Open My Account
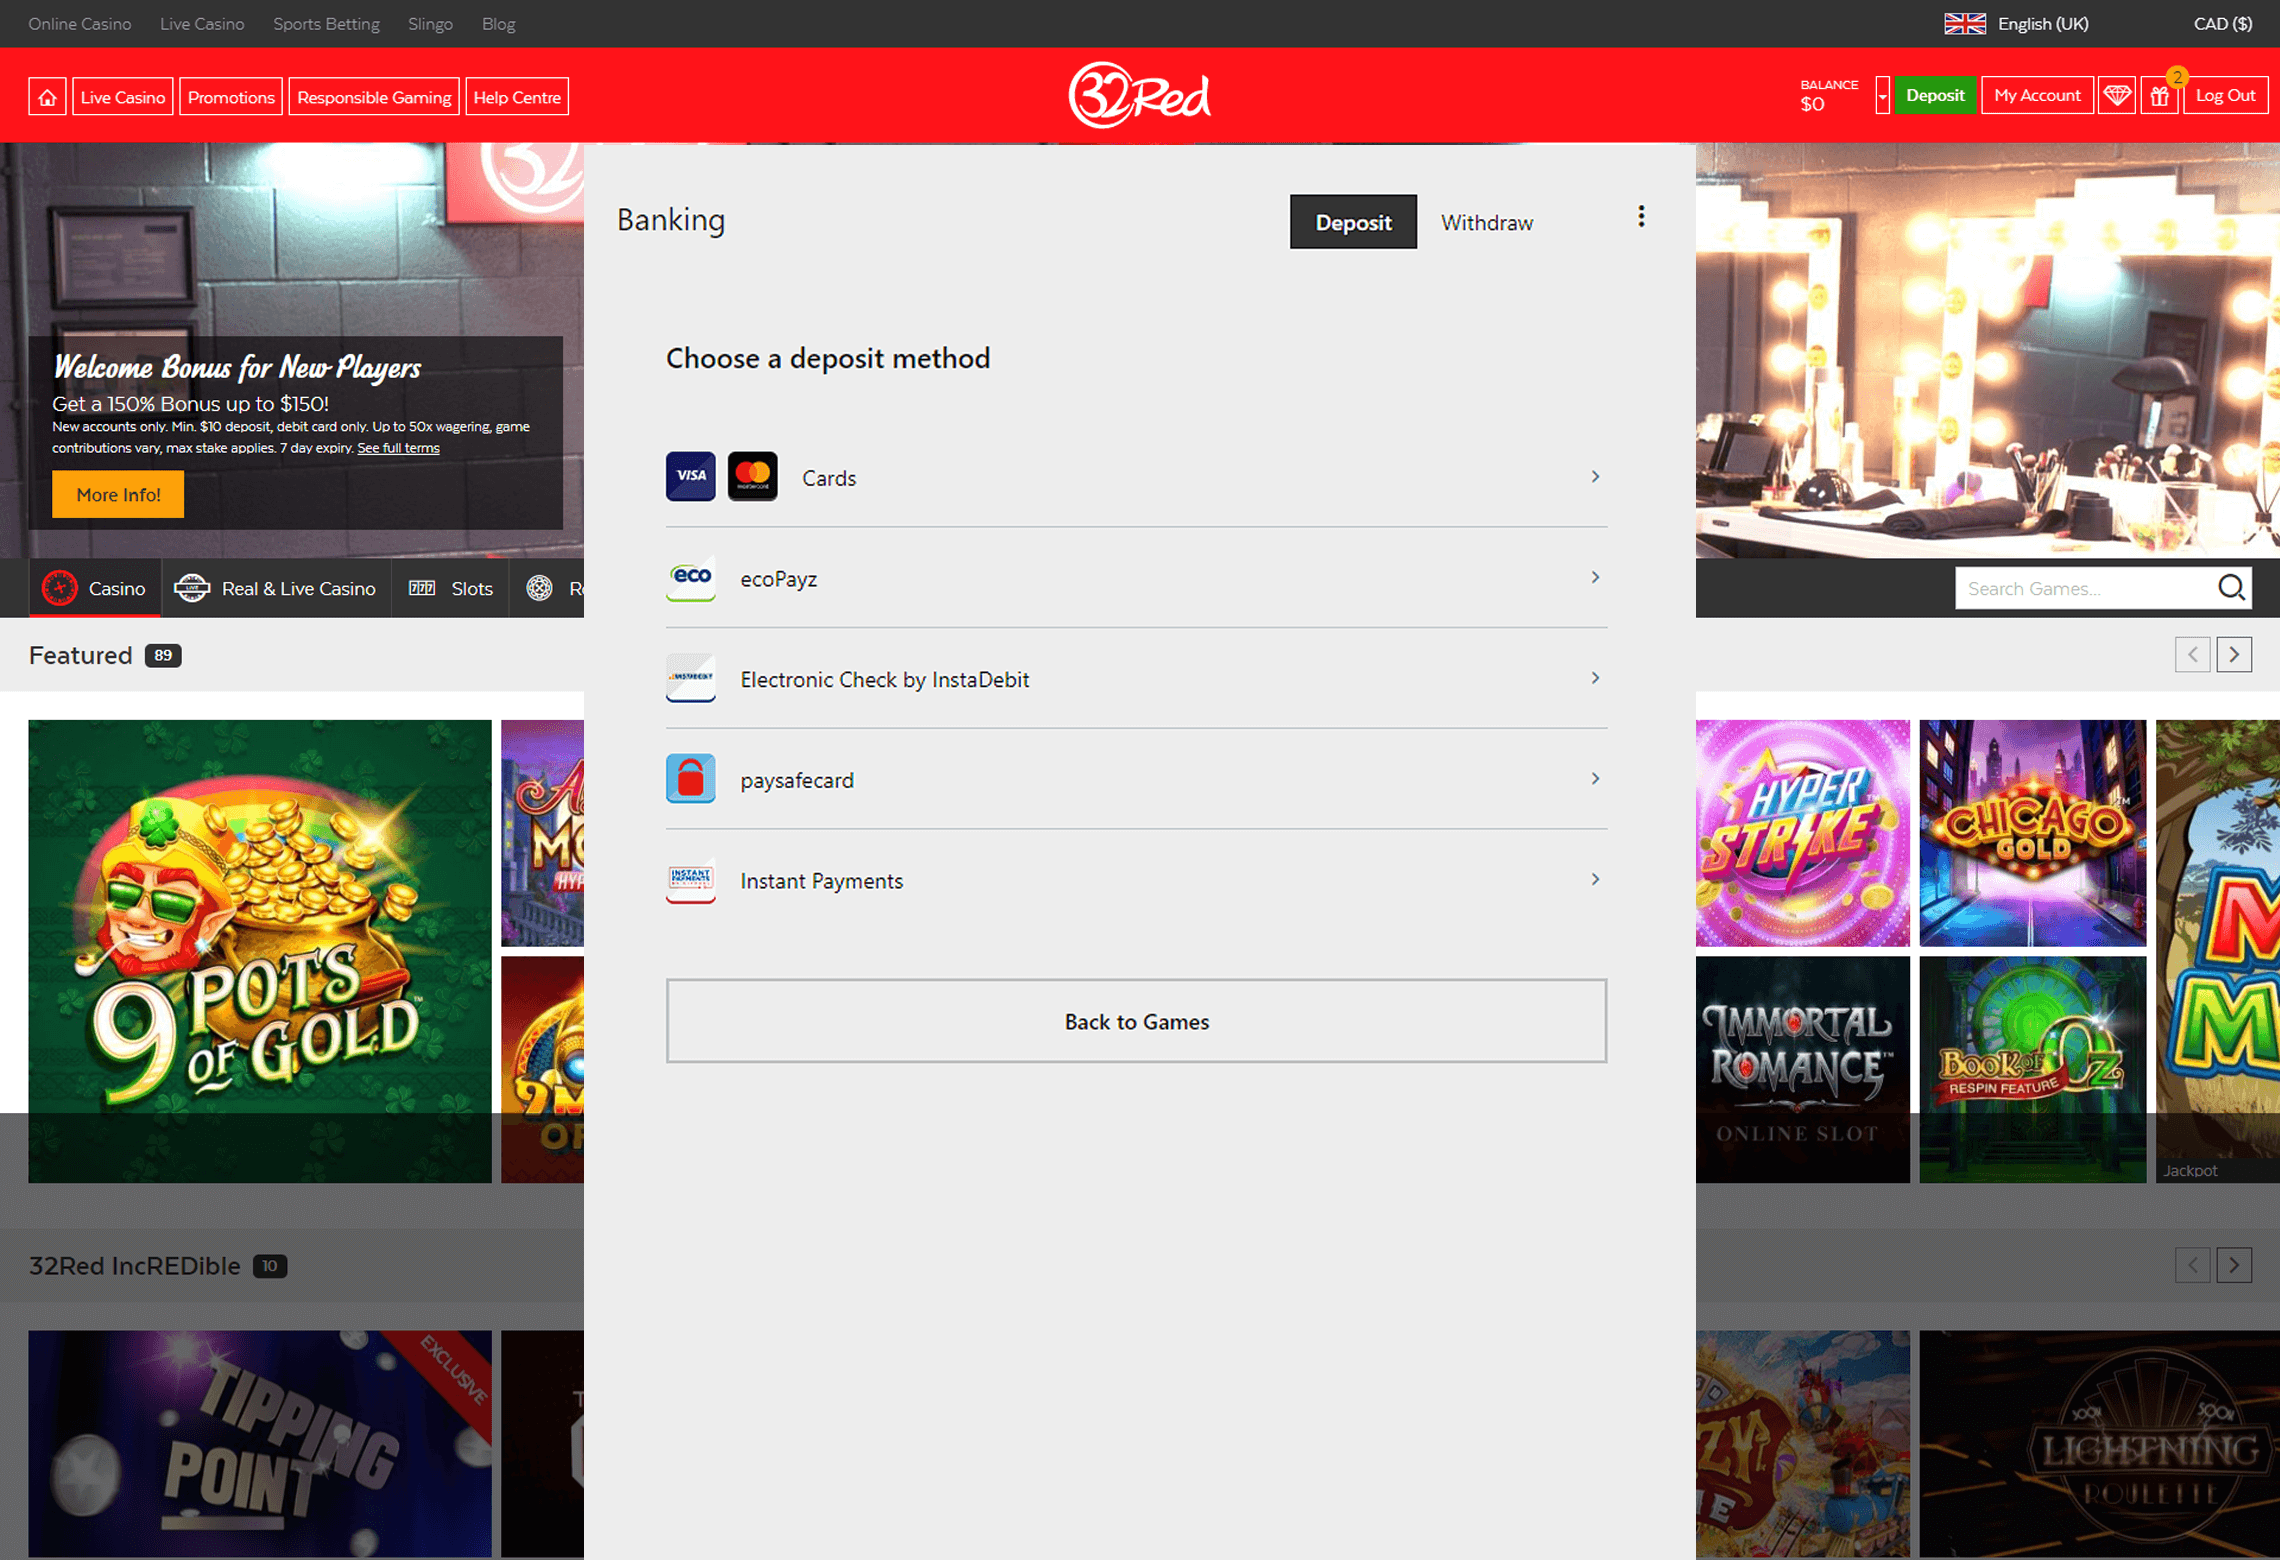Screen dimensions: 2280x1560 [x=2037, y=96]
